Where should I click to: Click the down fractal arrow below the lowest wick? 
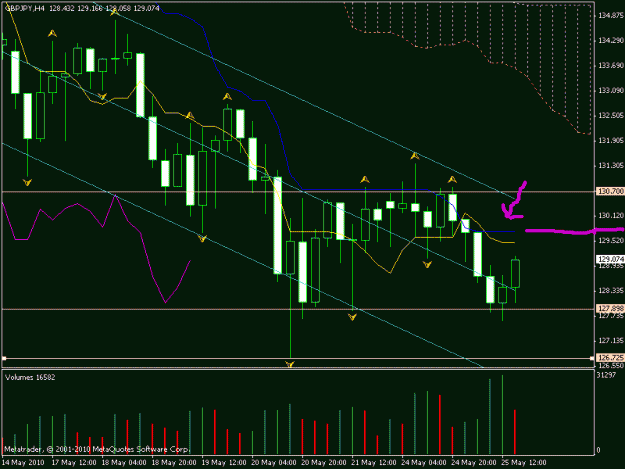pos(290,364)
